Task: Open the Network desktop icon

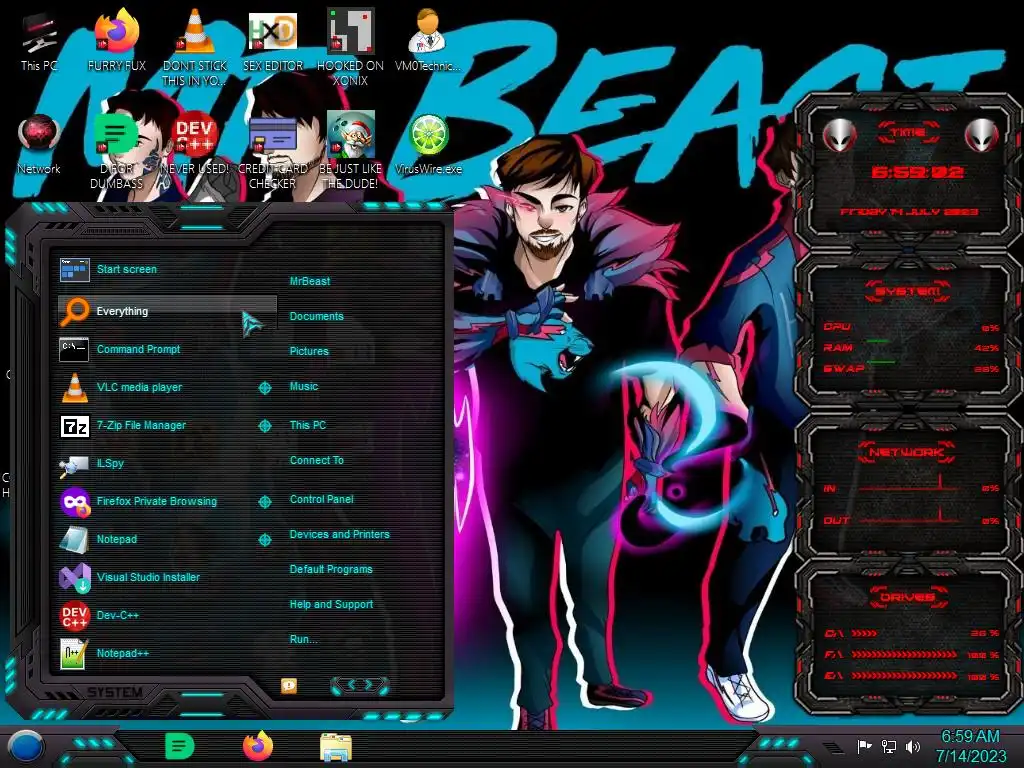Action: 39,145
